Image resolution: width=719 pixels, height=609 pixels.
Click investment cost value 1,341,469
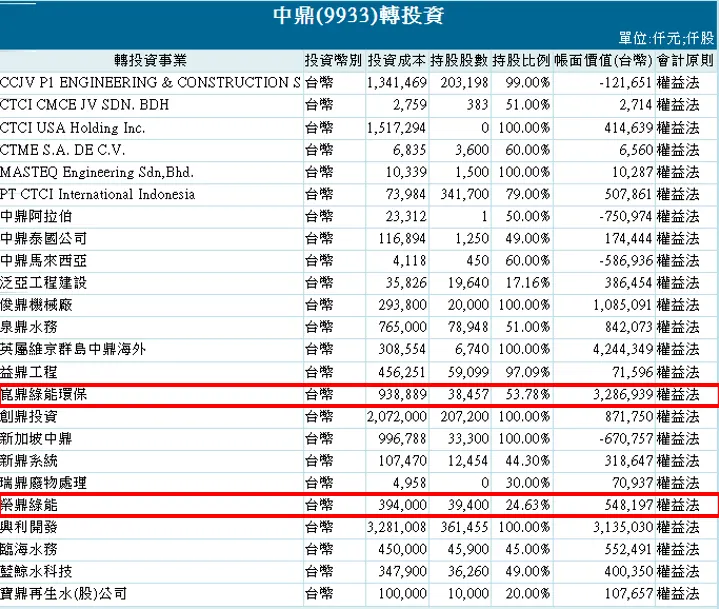pyautogui.click(x=397, y=83)
